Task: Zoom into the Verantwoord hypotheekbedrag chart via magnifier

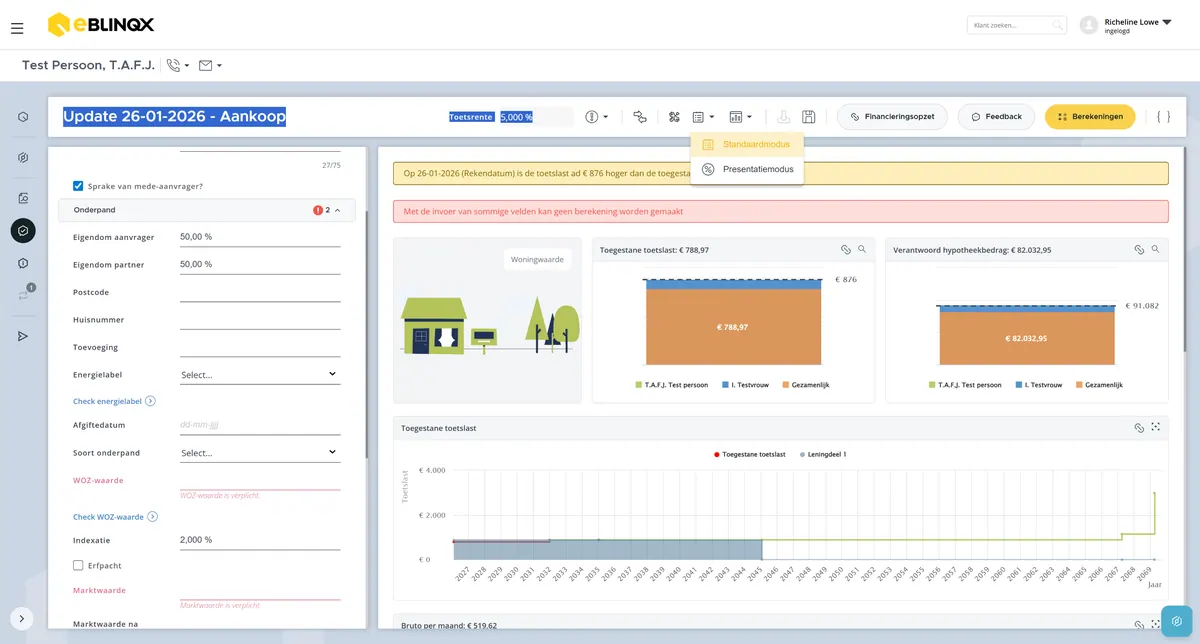Action: click(x=1155, y=249)
